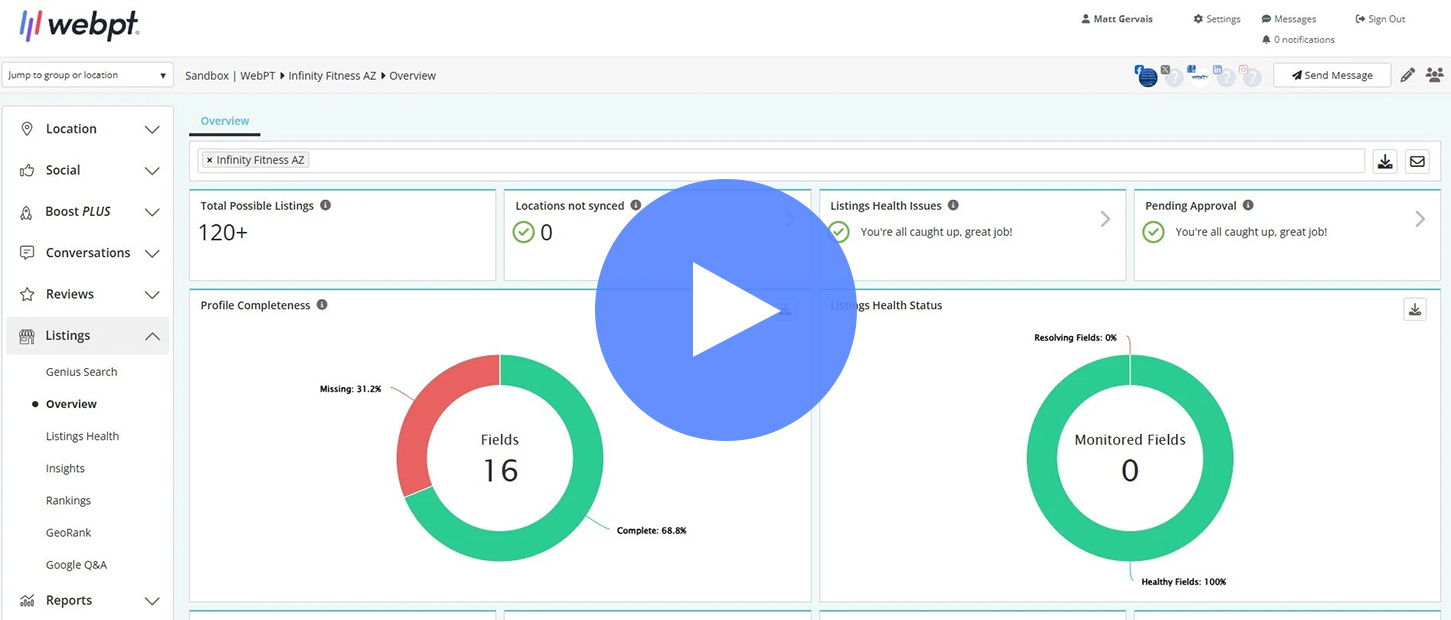Click the email report envelope icon
The image size is (1451, 620).
tap(1417, 161)
